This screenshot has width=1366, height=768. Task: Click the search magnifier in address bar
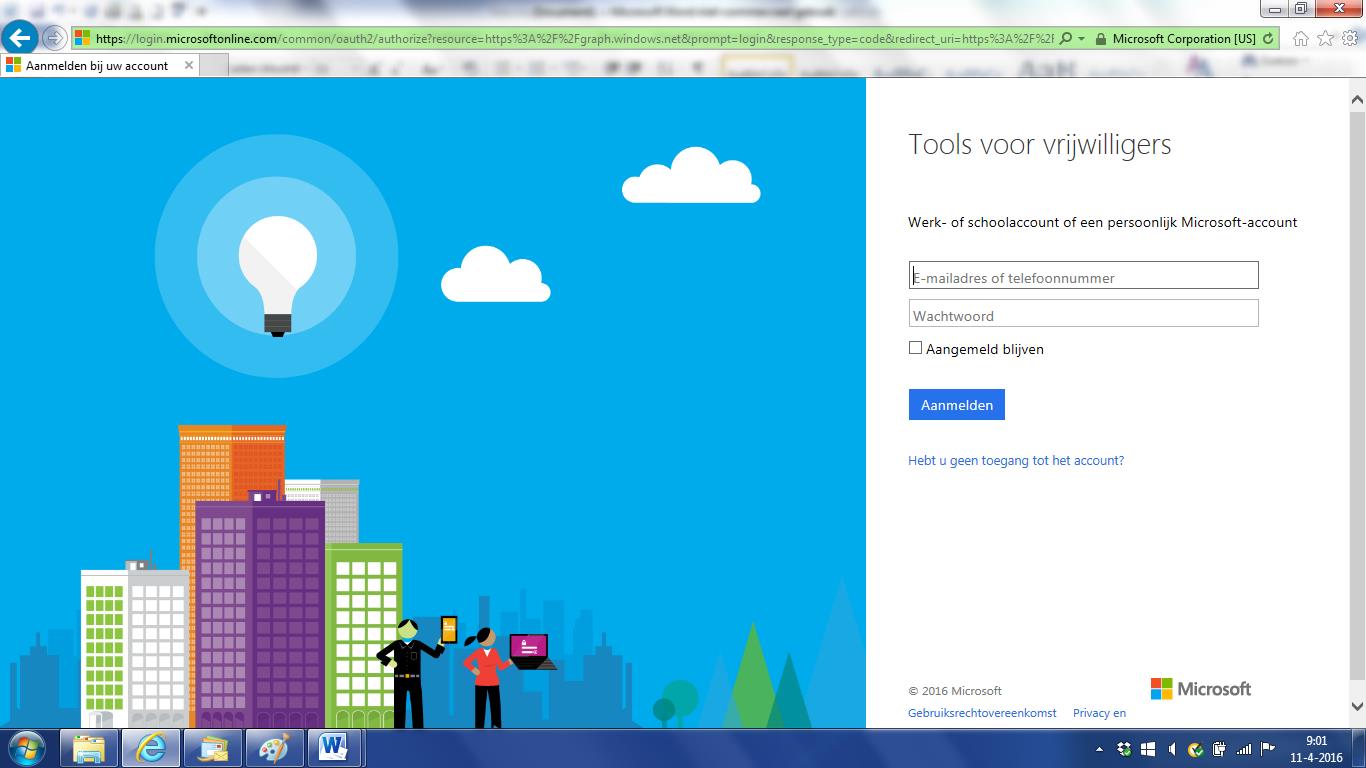pyautogui.click(x=1066, y=39)
